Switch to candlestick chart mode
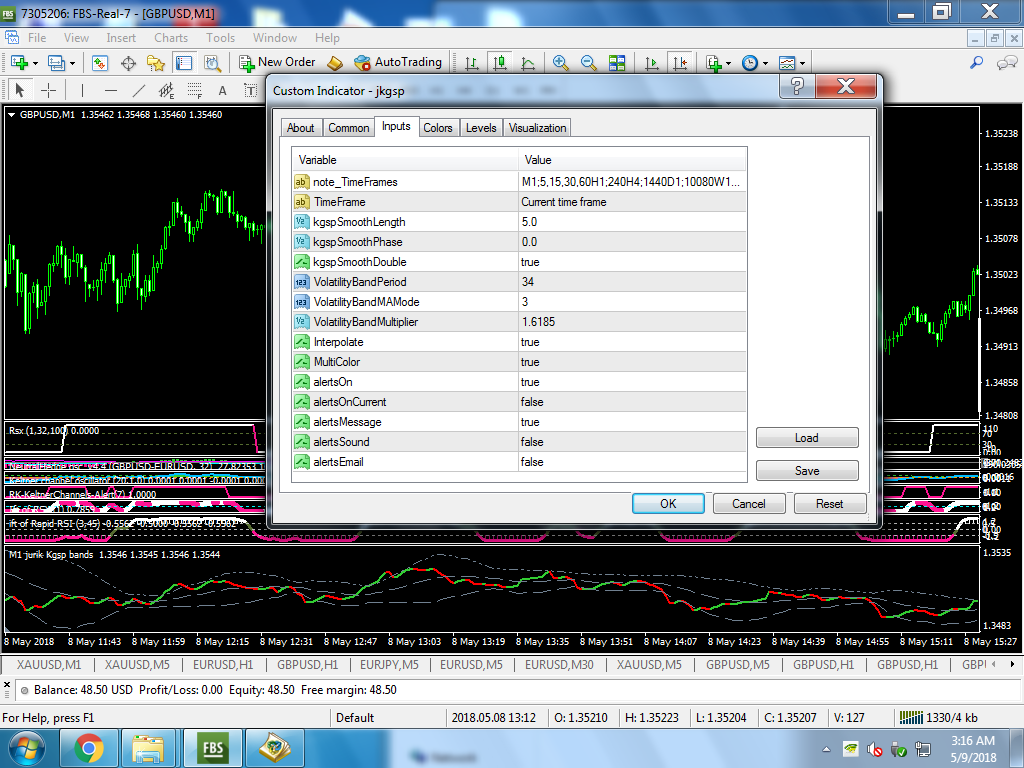1024x768 pixels. tap(500, 63)
